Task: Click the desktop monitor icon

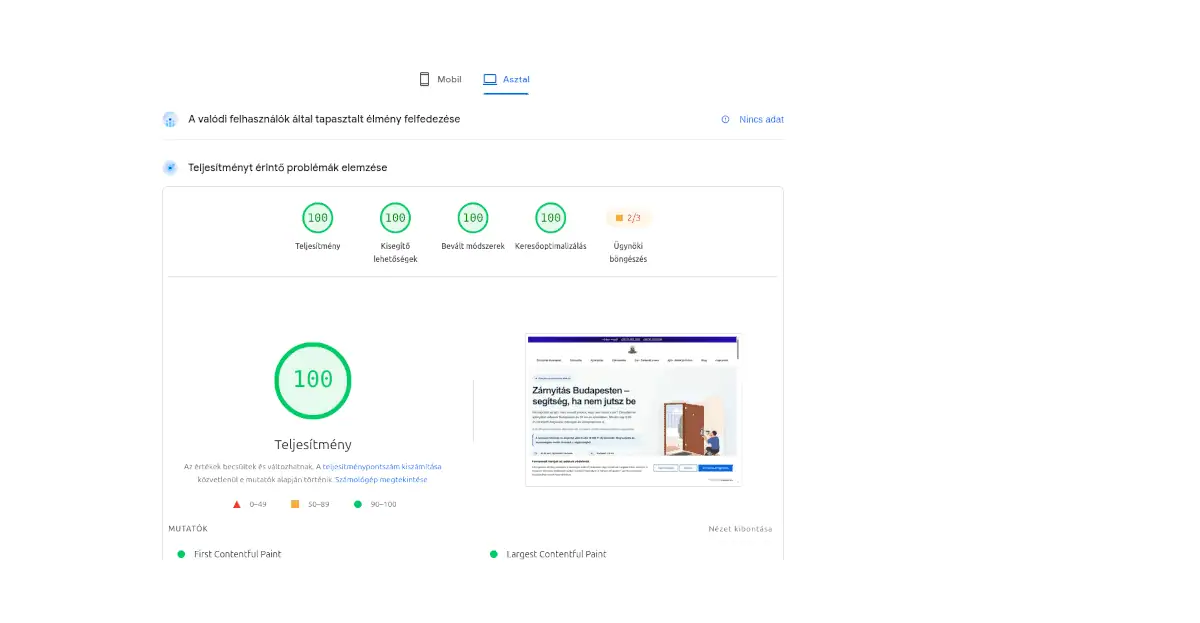Action: 490,79
